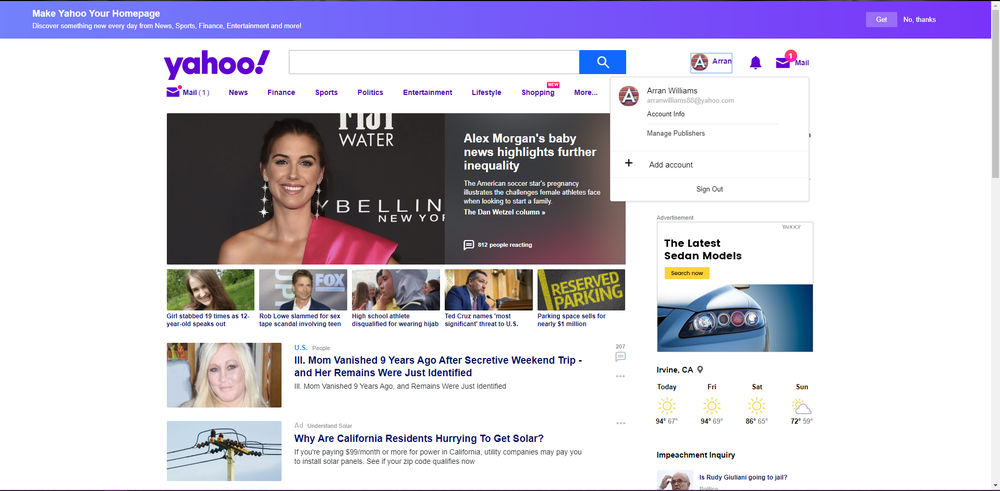Image resolution: width=1000 pixels, height=491 pixels.
Task: Open three-dot options on the solar ad
Action: [x=621, y=423]
